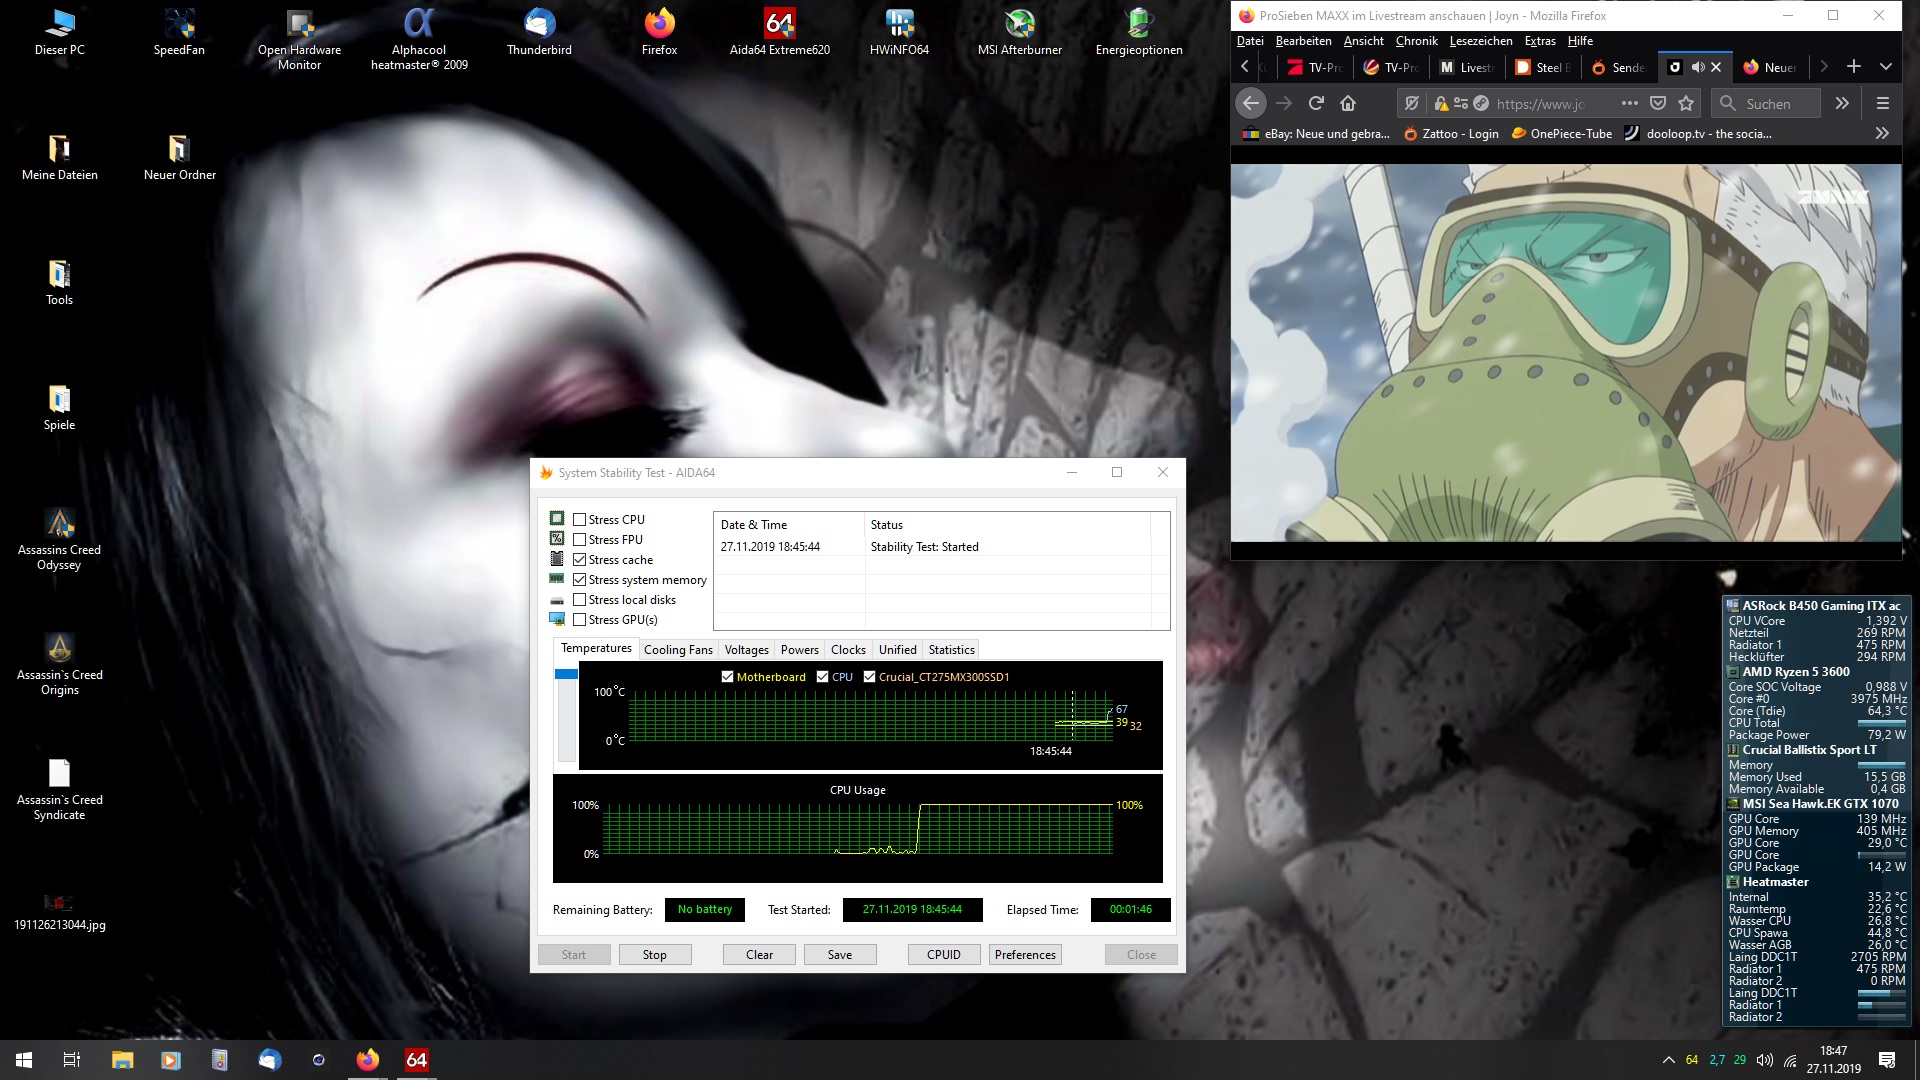
Task: Bookmark page with star icon
Action: (1686, 103)
